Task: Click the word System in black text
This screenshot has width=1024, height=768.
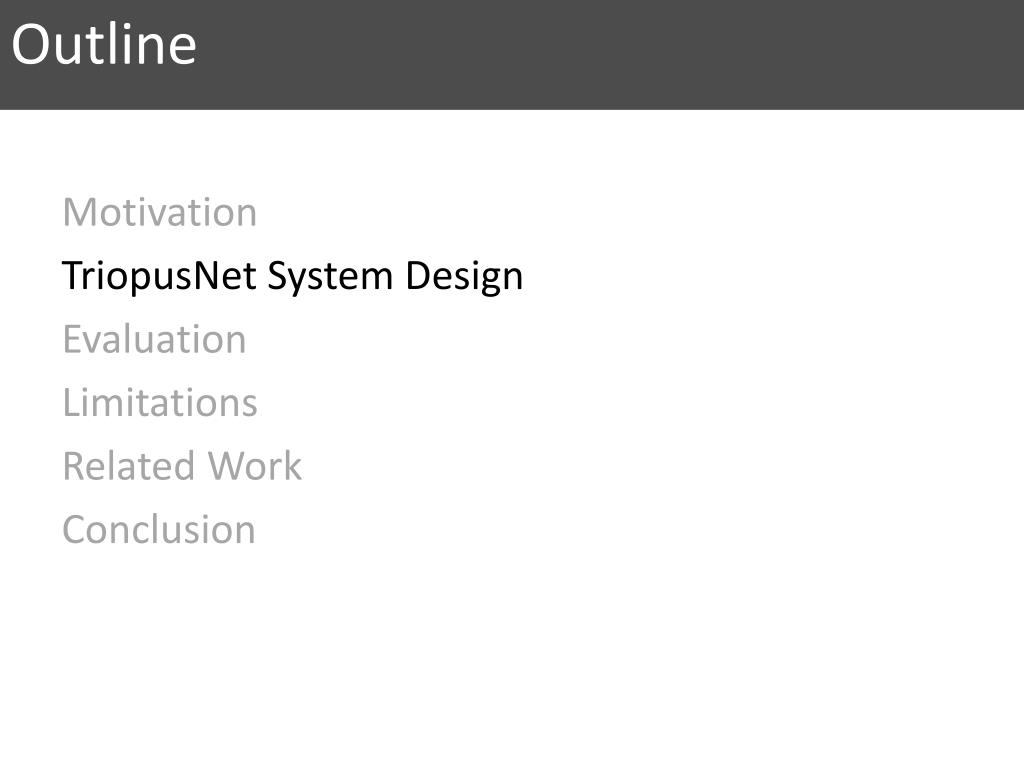Action: pos(330,276)
